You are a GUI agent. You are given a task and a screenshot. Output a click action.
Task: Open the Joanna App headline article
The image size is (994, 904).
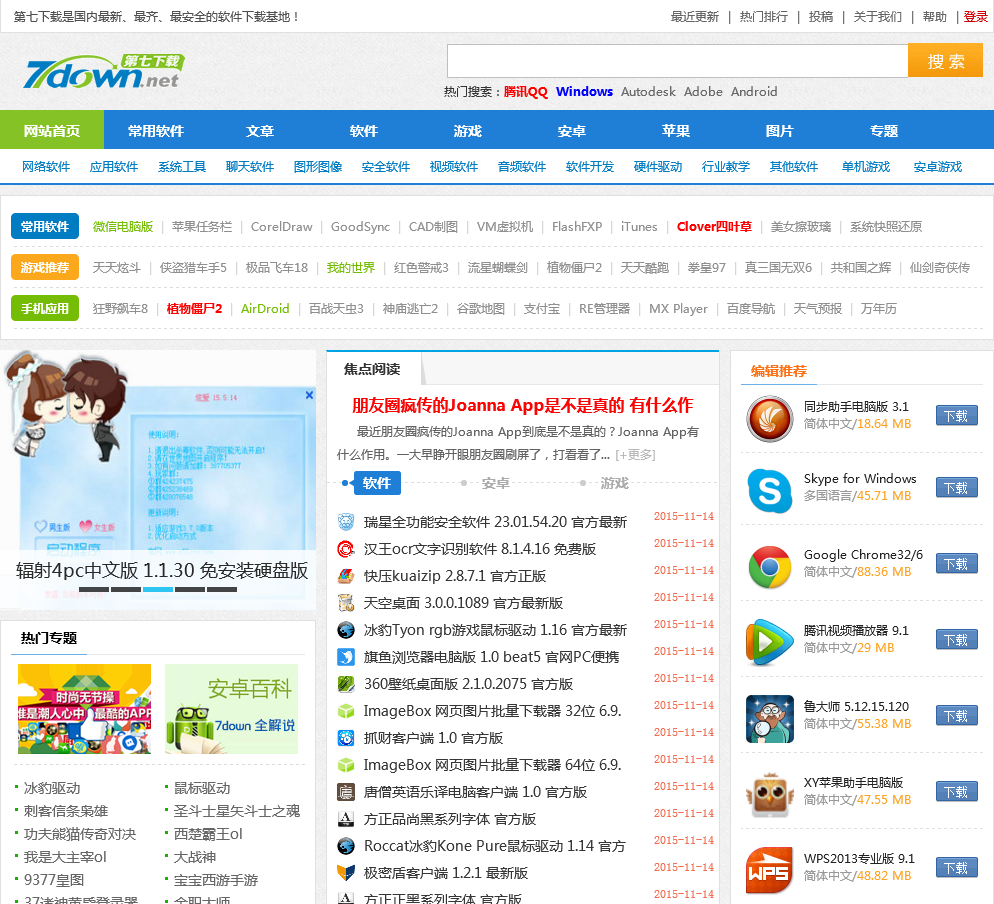coord(523,405)
